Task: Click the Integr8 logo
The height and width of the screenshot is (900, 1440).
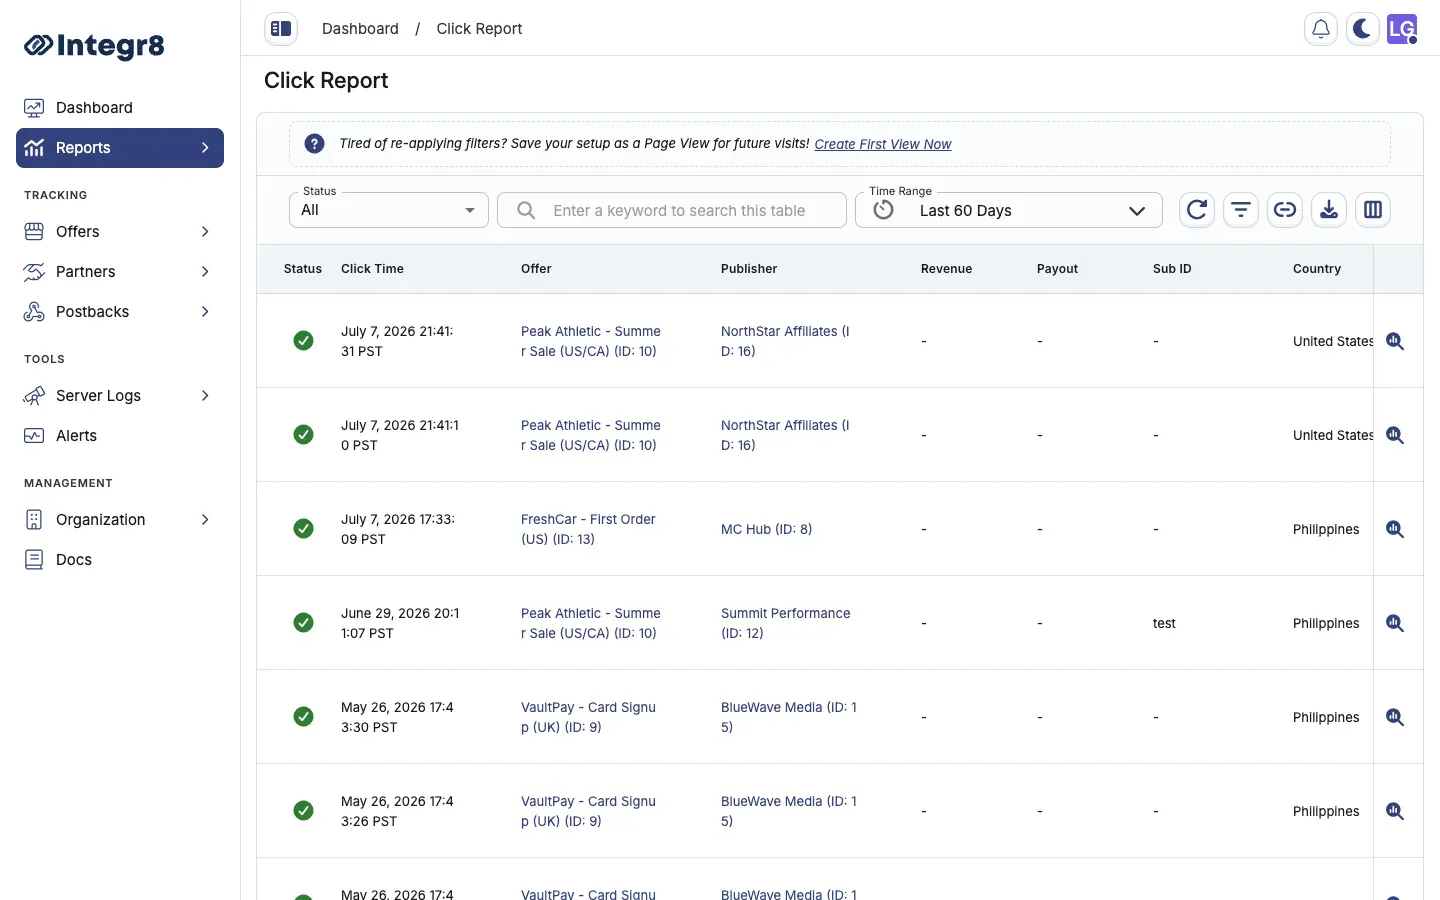Action: tap(94, 45)
